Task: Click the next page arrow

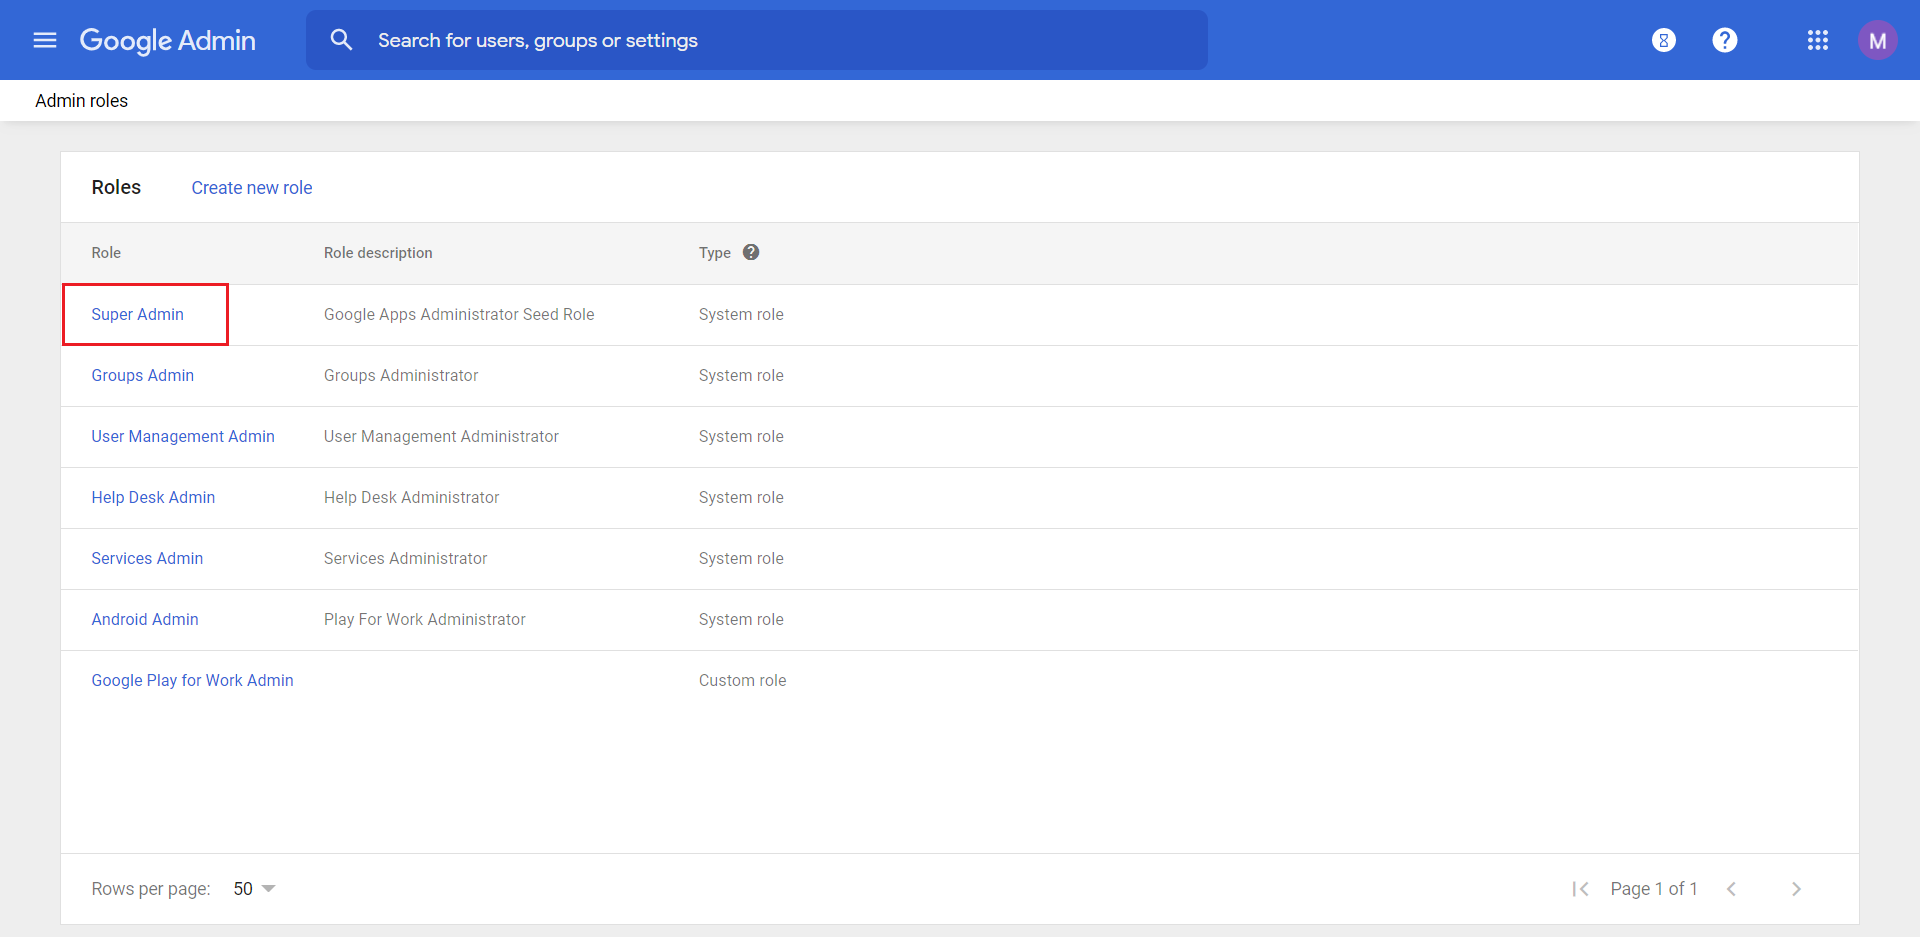Action: pos(1796,889)
